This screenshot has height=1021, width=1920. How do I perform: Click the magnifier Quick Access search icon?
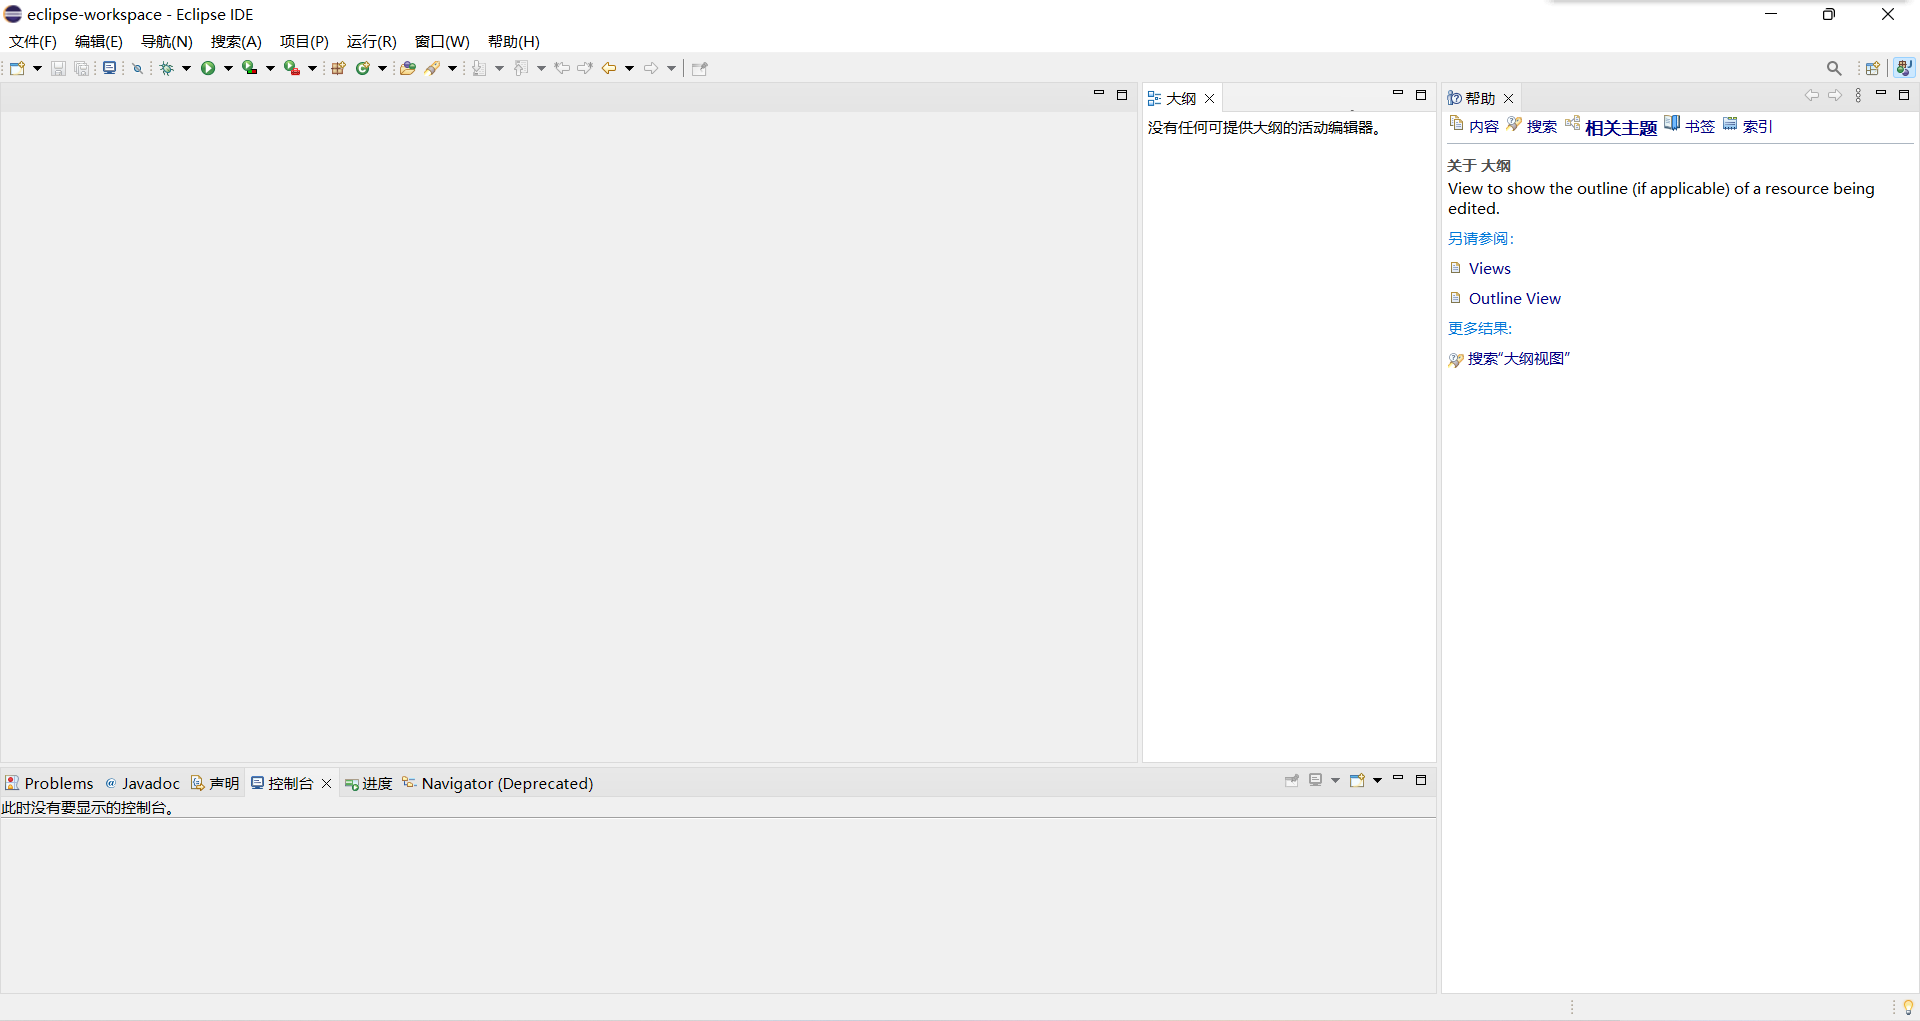point(1834,68)
